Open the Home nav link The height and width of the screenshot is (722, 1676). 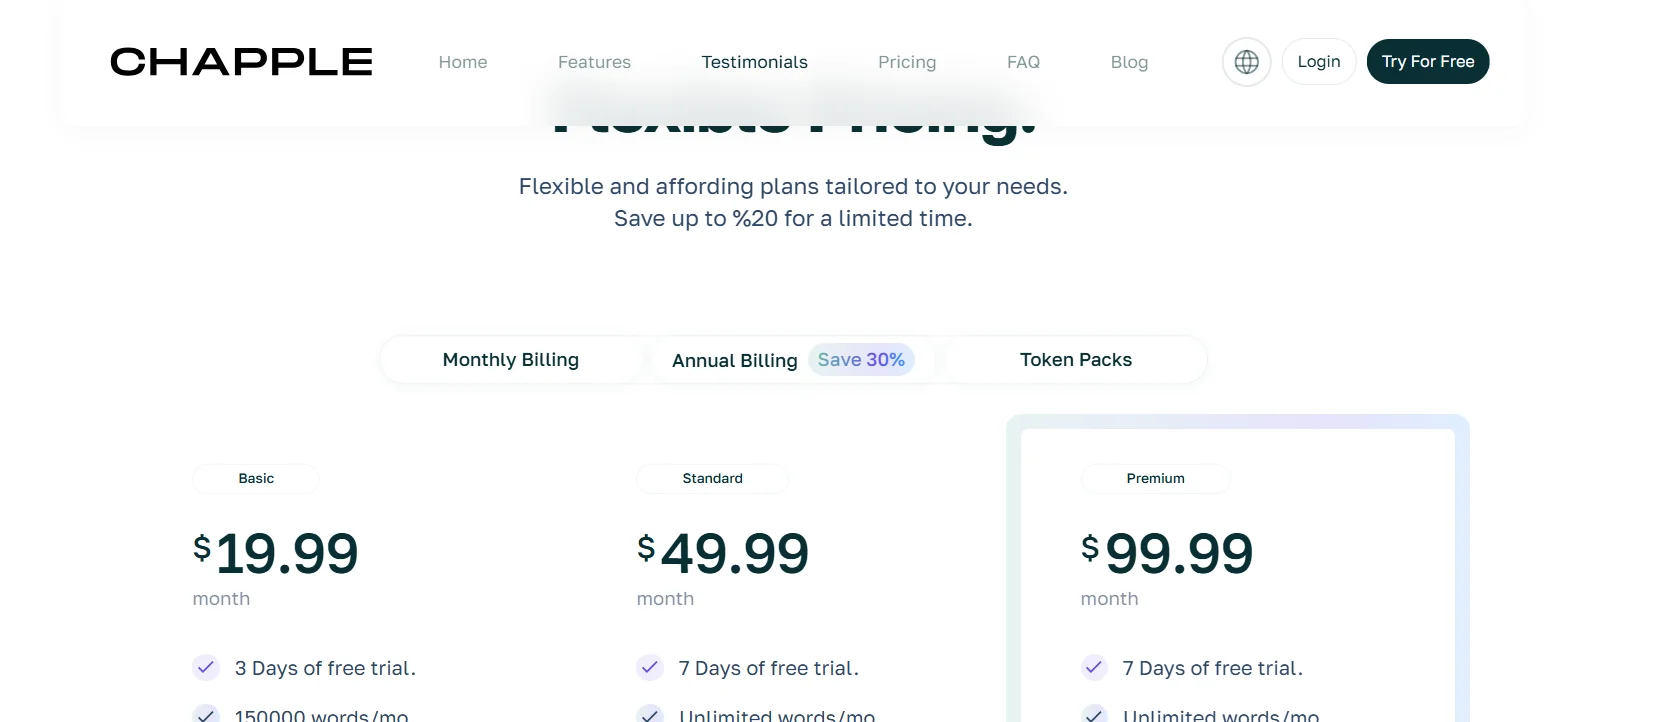(x=463, y=62)
